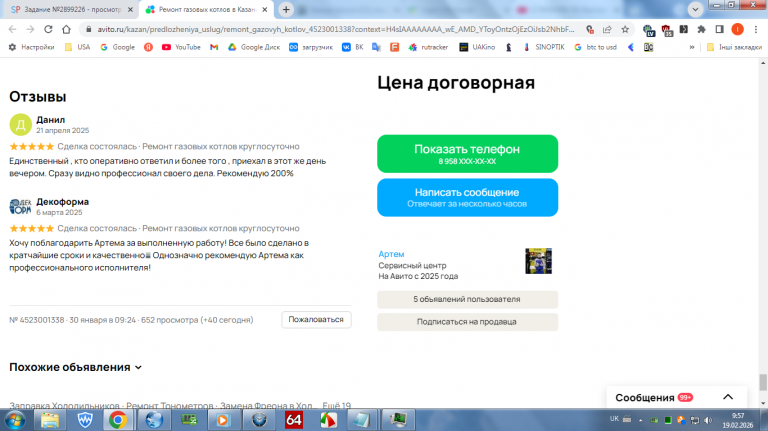Image resolution: width=768 pixels, height=431 pixels.
Task: Open reviewer Декоформа logo avatar
Action: tap(21, 206)
